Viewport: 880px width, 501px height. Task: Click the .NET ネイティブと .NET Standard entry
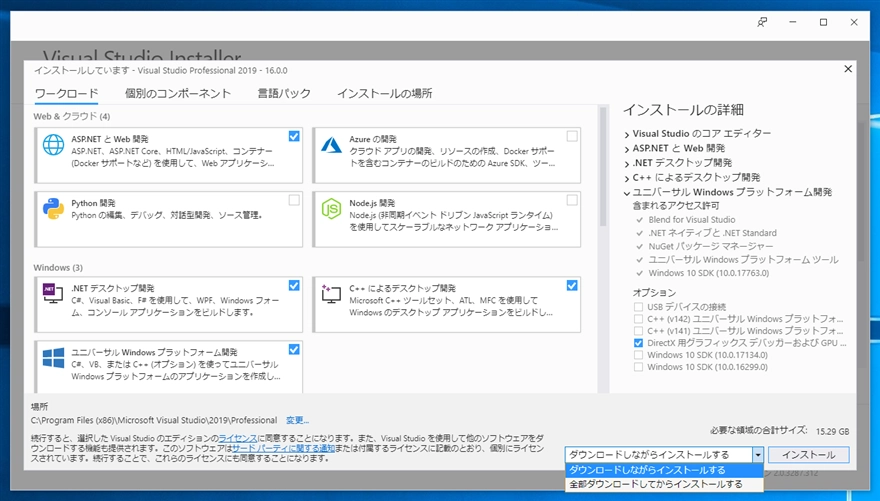pyautogui.click(x=712, y=233)
